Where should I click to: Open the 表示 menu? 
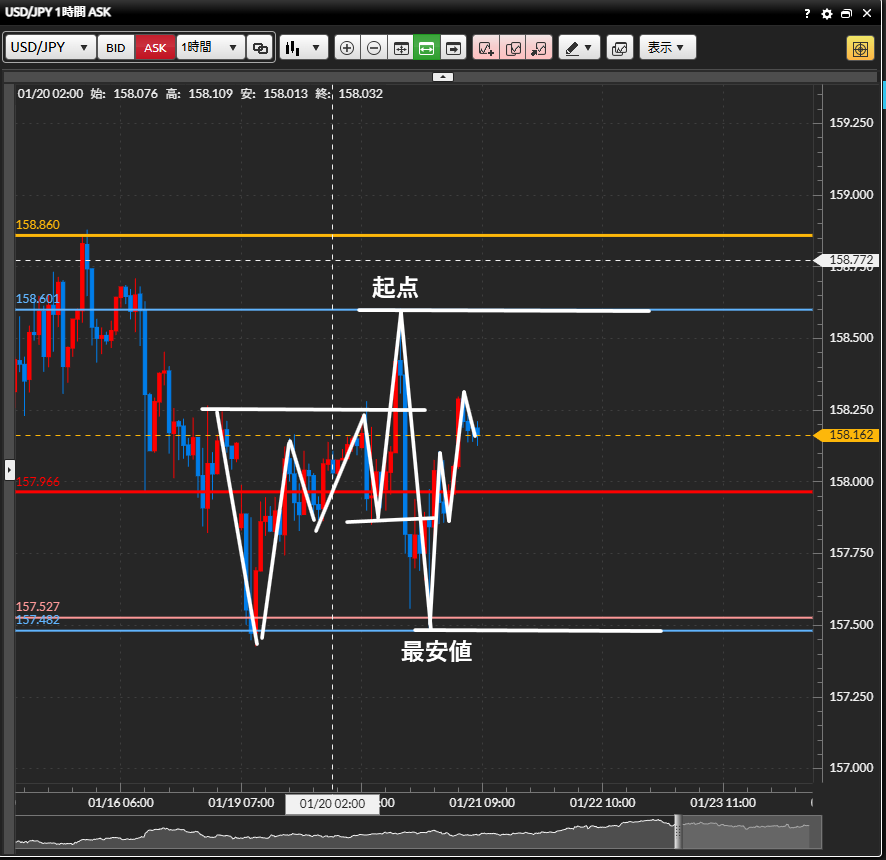pyautogui.click(x=667, y=48)
